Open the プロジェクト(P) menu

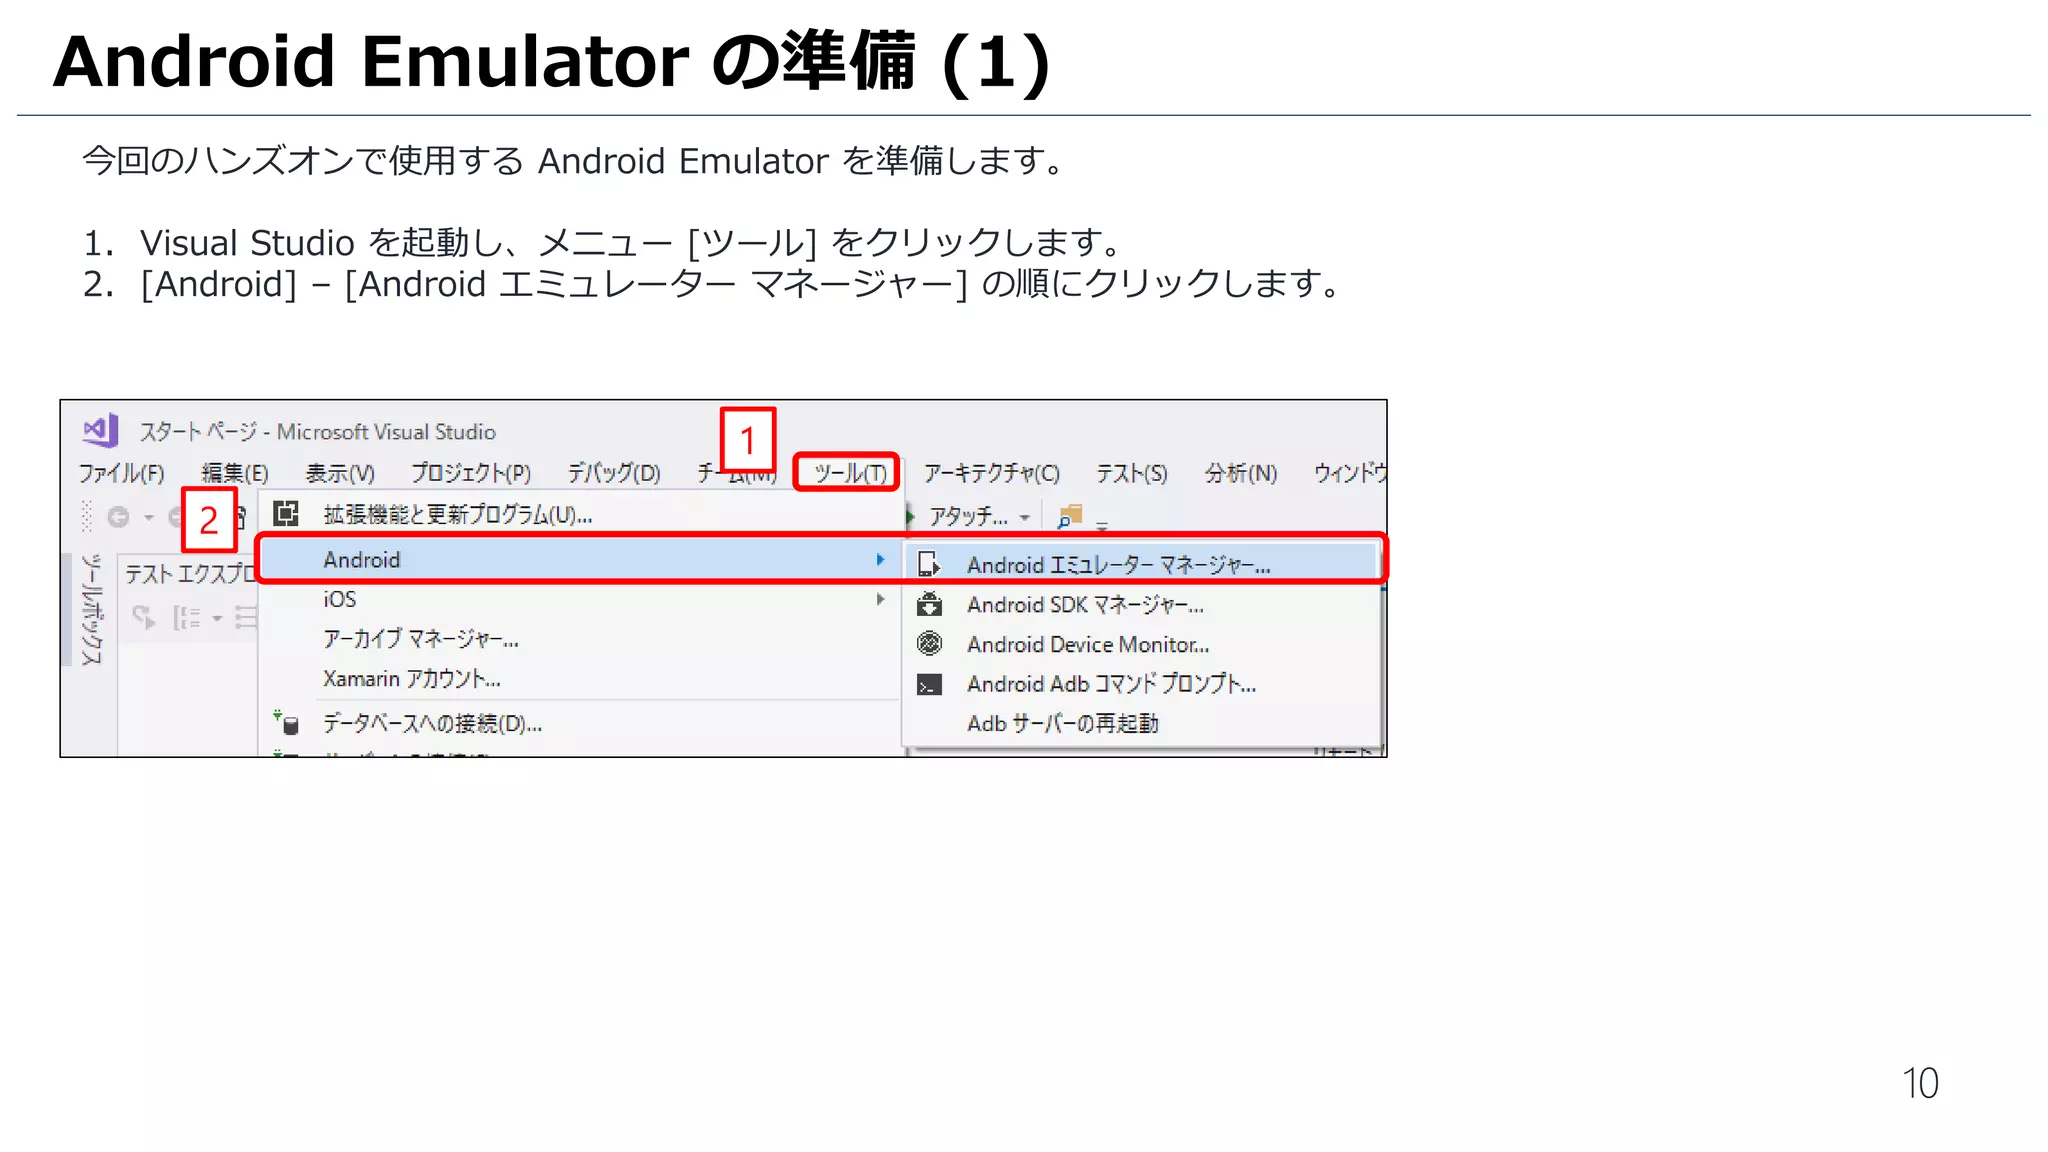coord(471,473)
